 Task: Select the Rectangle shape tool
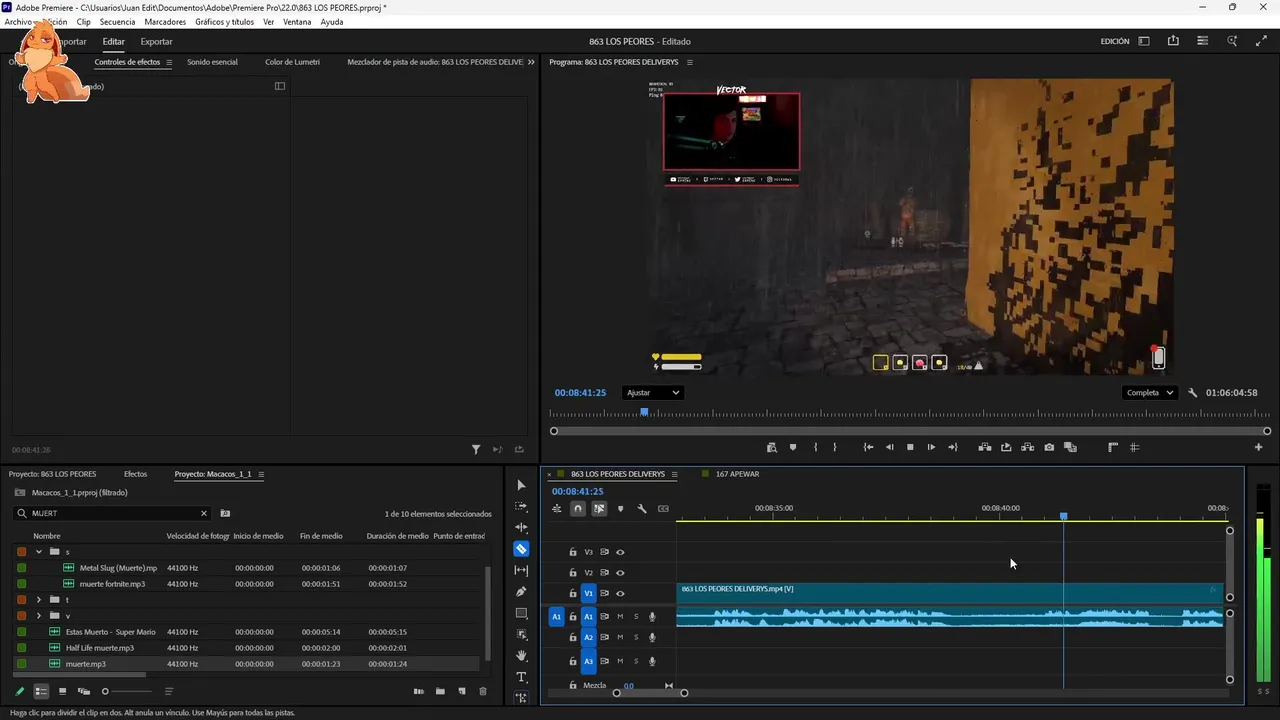pyautogui.click(x=521, y=613)
